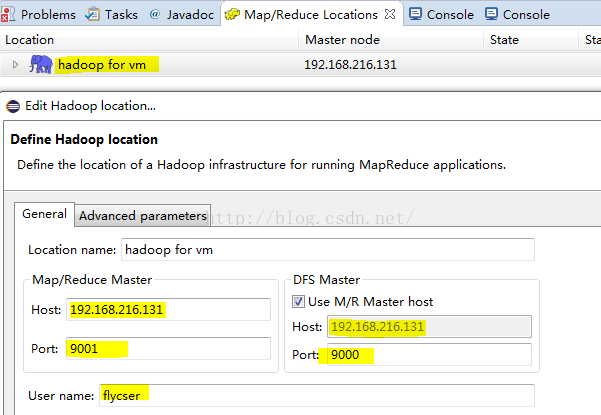The width and height of the screenshot is (601, 415).
Task: Switch to Advanced parameters tab
Action: click(x=143, y=216)
